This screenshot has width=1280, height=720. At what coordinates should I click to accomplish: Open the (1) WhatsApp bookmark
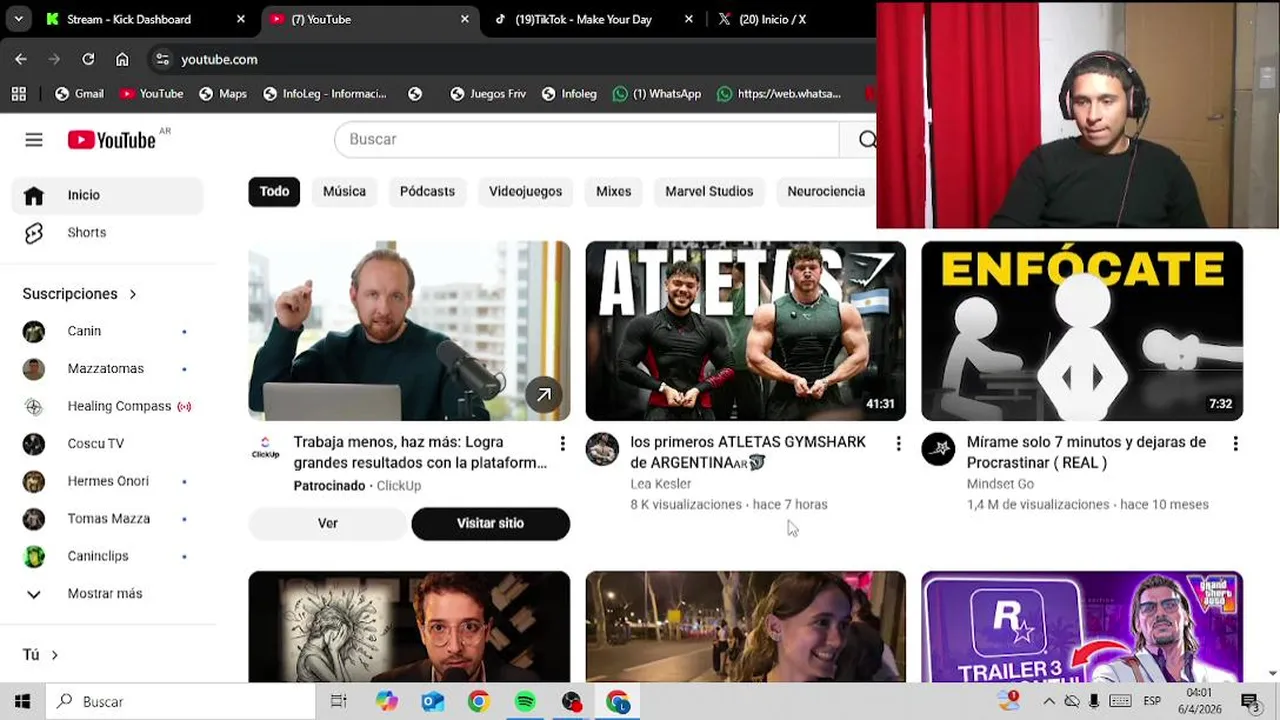(656, 93)
